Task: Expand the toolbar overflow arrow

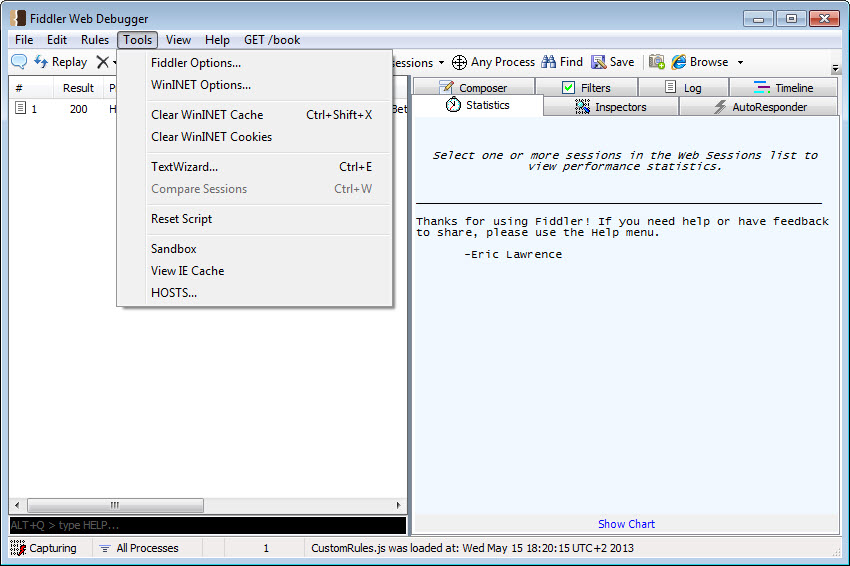Action: (x=835, y=68)
